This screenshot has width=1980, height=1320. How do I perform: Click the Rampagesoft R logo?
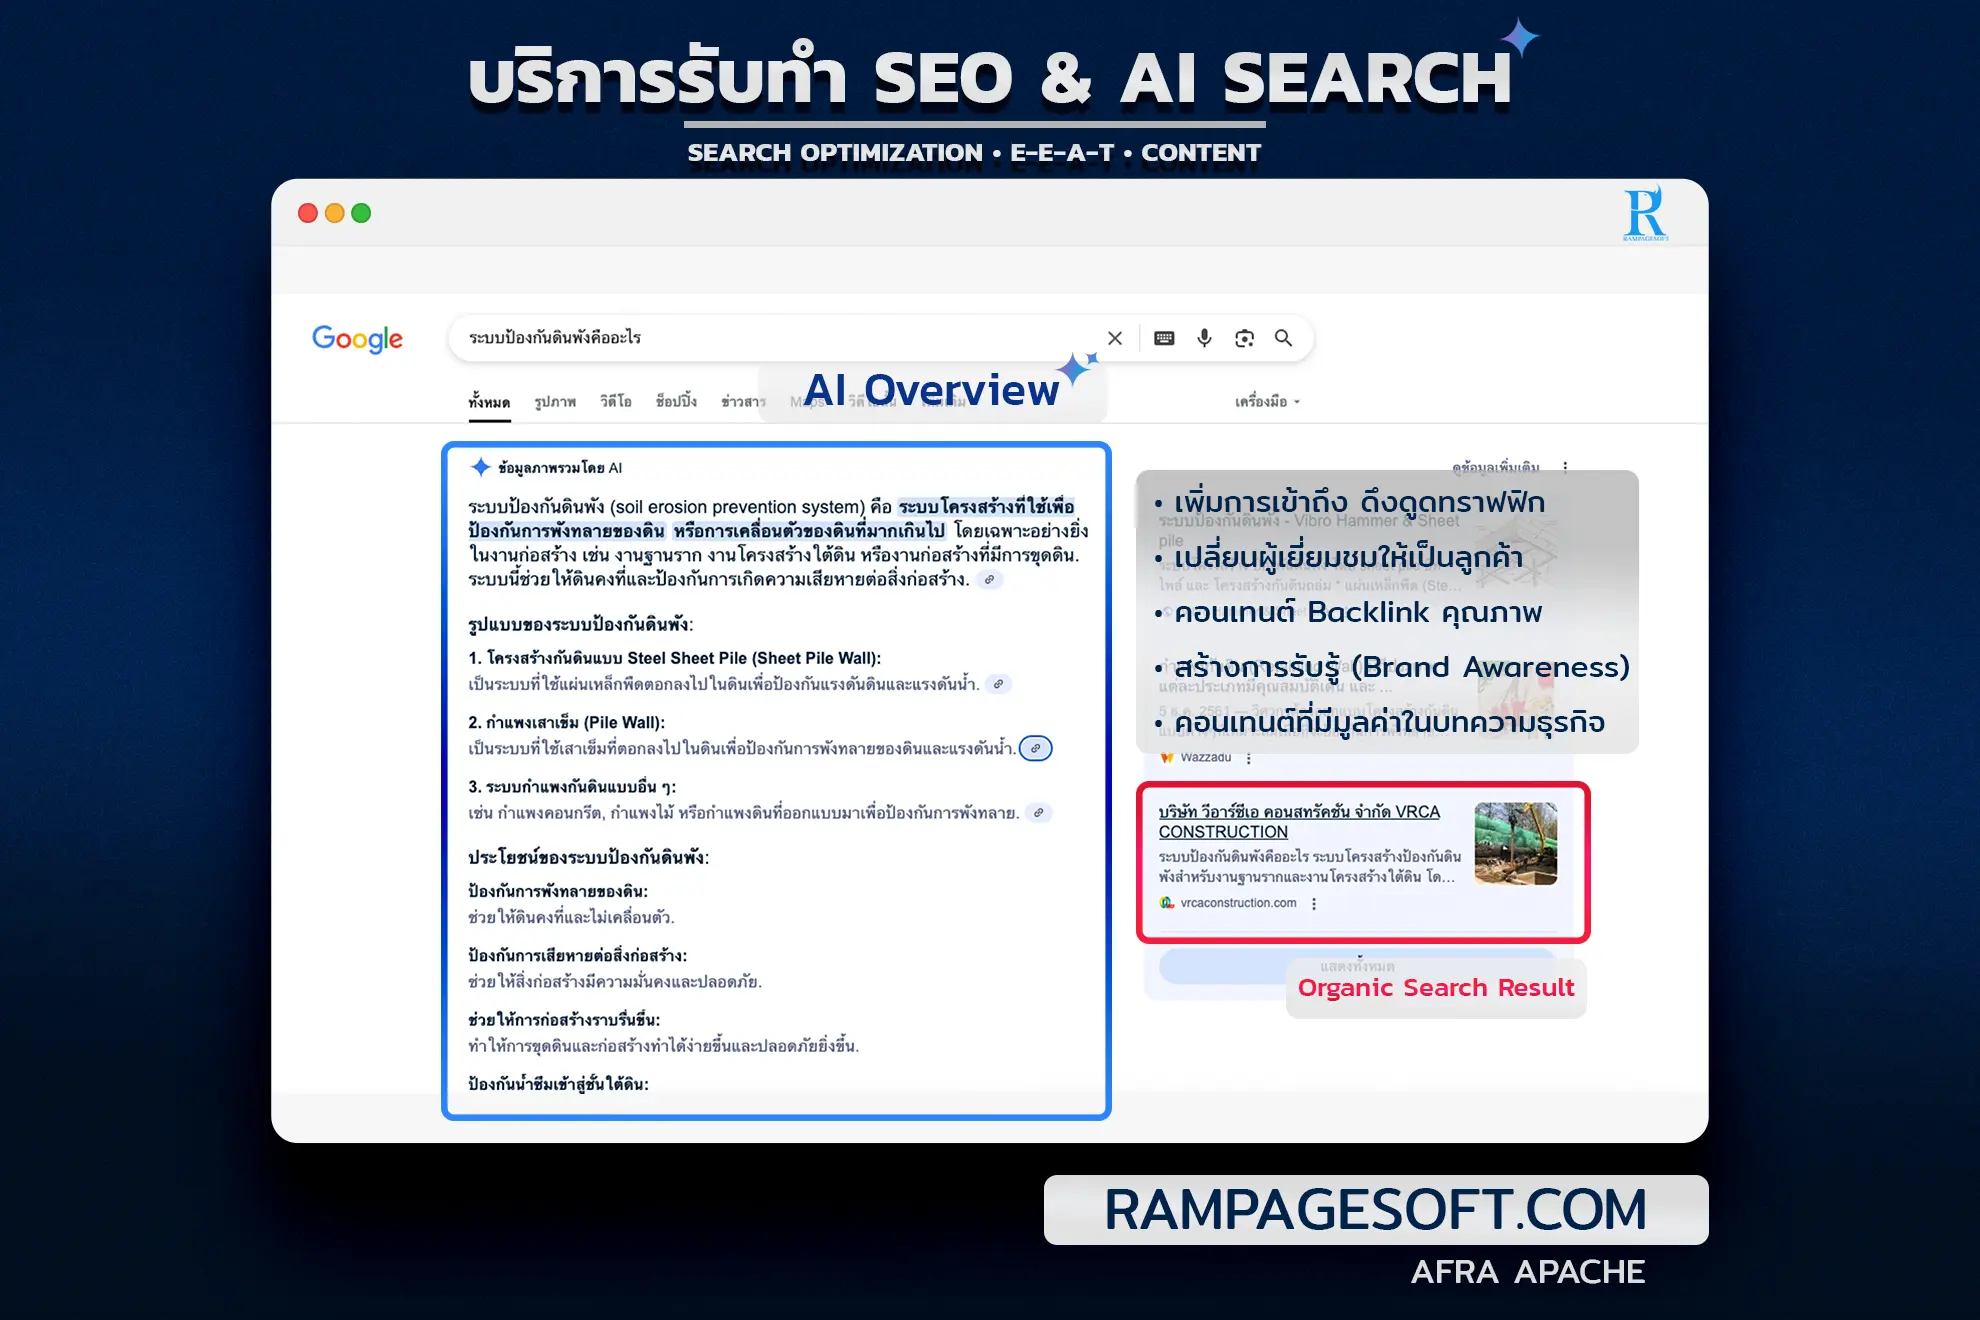pos(1645,214)
